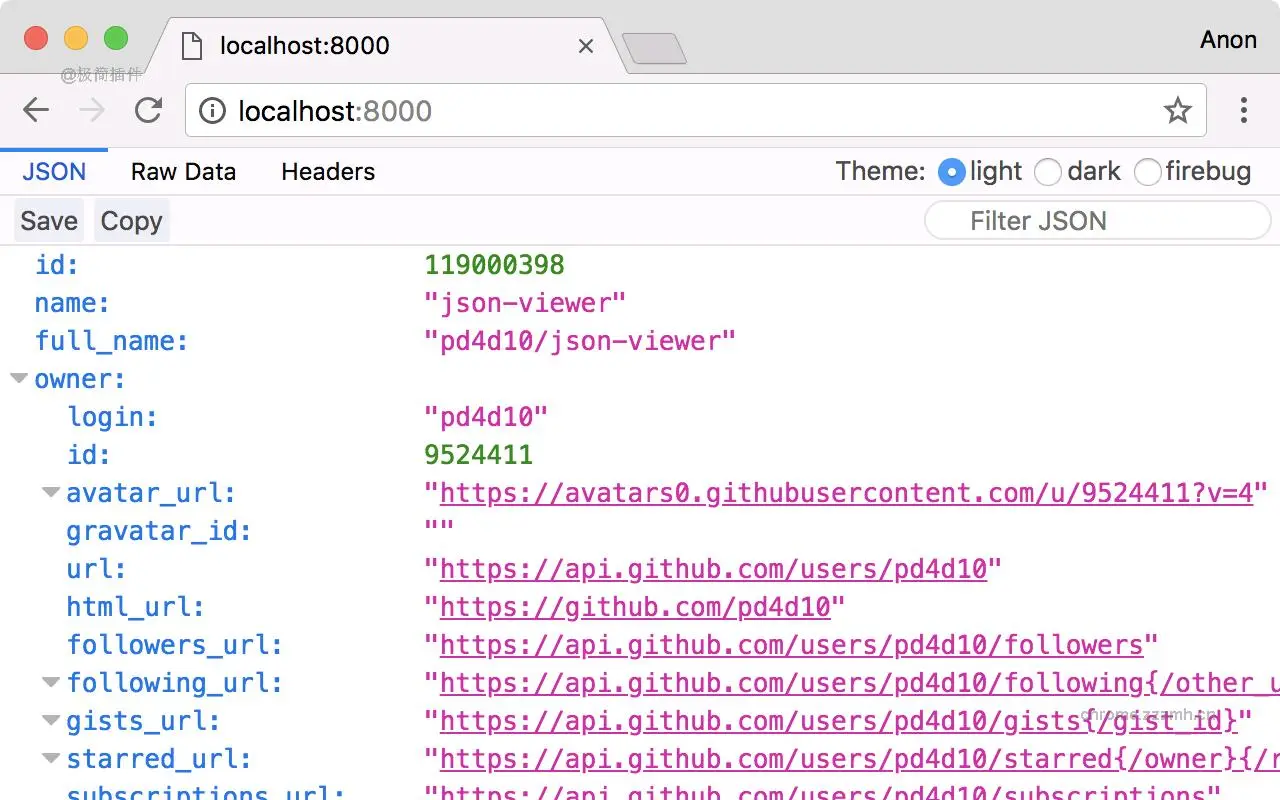Open Chrome's three-dot menu
Viewport: 1280px width, 800px height.
(x=1244, y=110)
